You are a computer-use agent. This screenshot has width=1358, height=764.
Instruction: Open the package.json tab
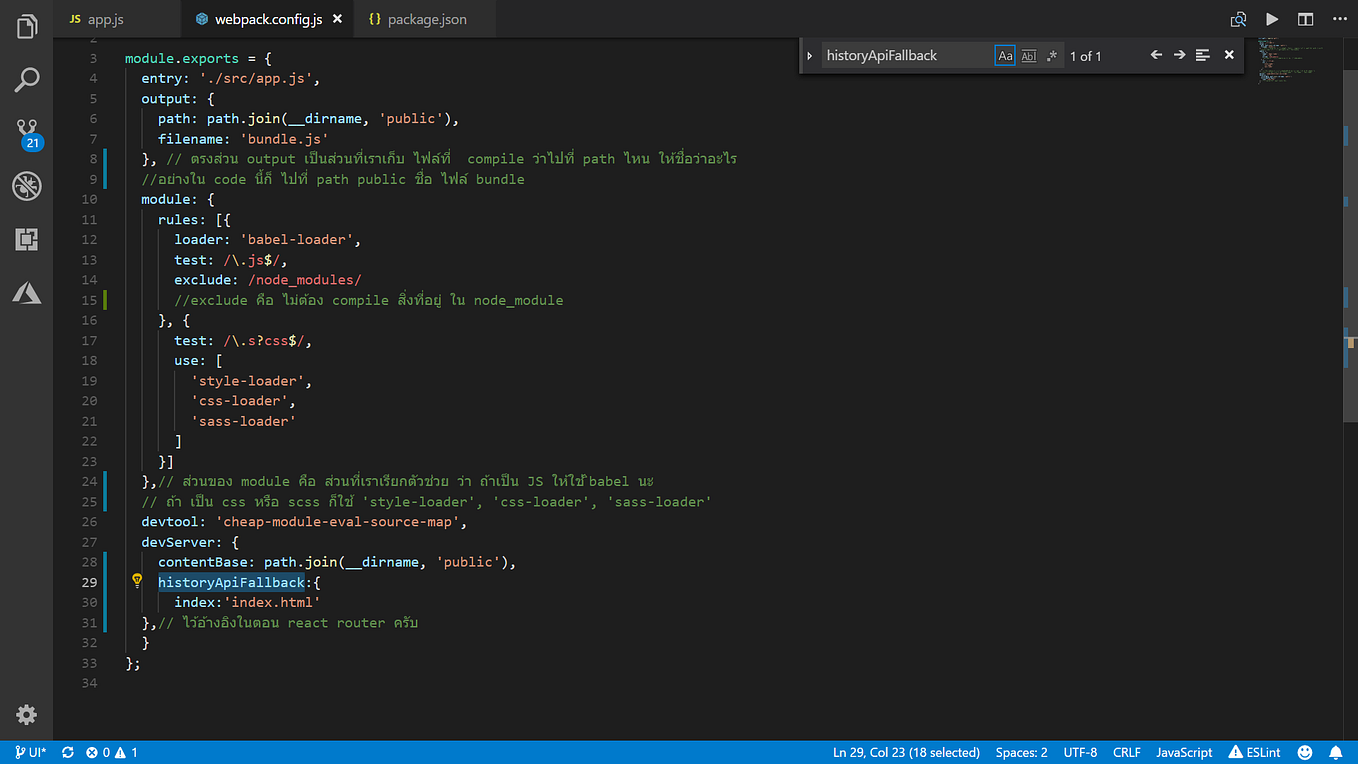(x=424, y=18)
